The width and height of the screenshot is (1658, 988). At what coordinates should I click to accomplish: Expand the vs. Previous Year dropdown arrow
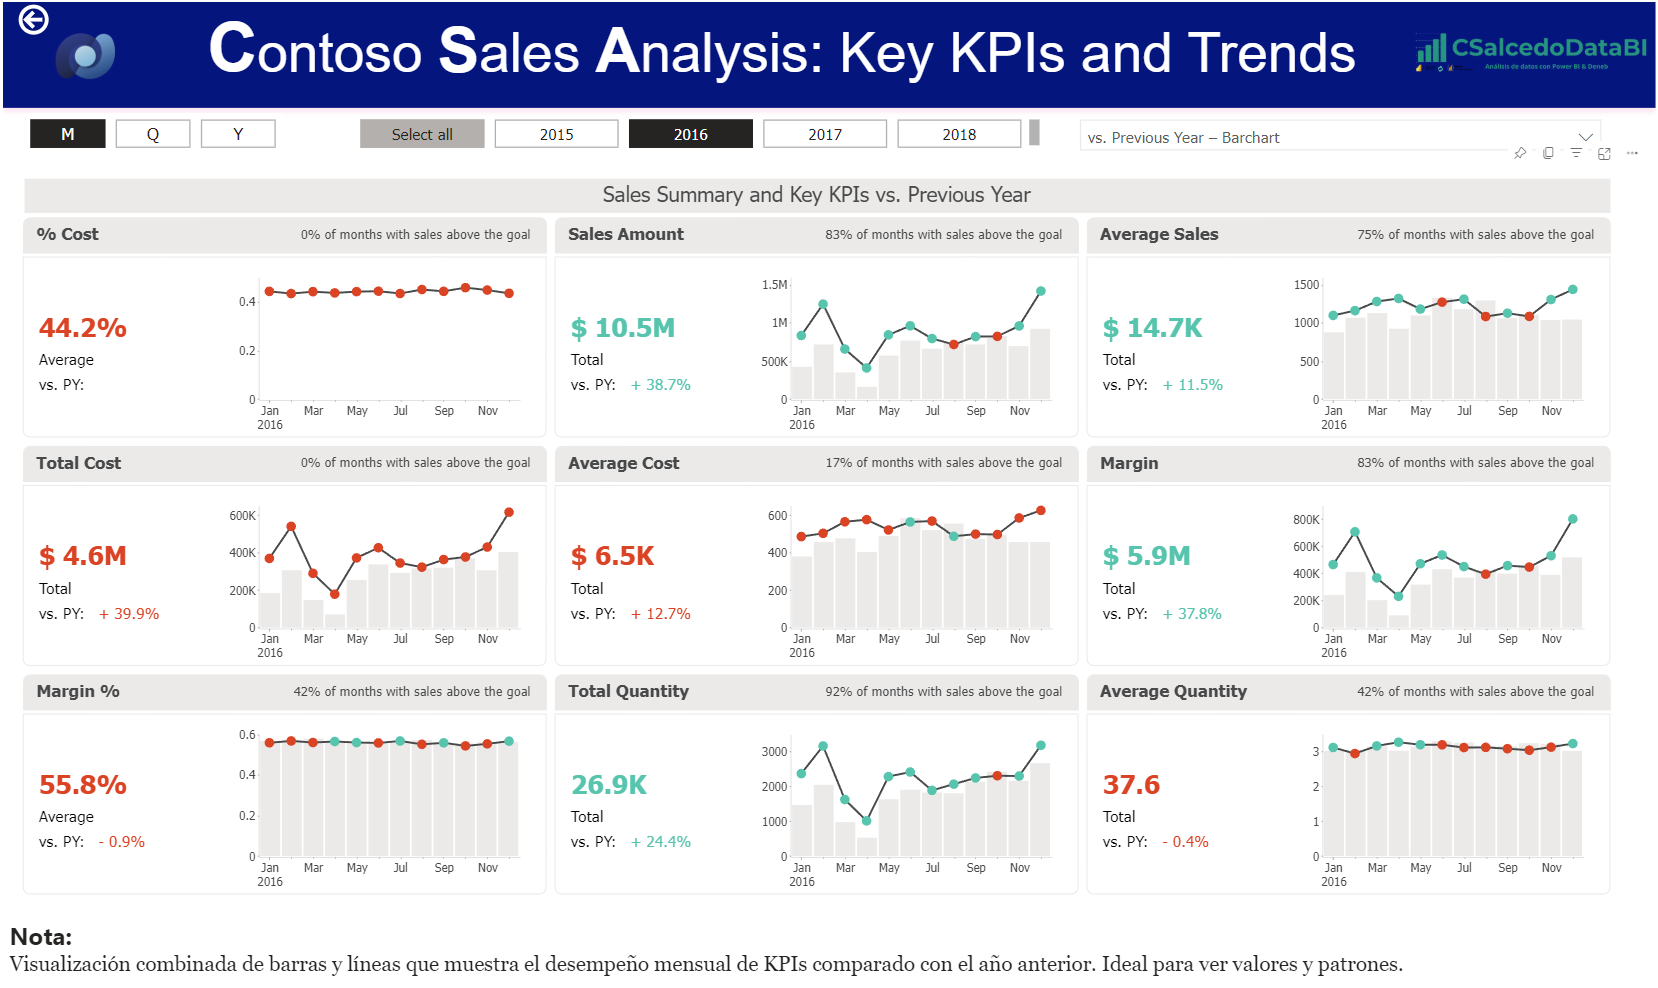pos(1585,137)
